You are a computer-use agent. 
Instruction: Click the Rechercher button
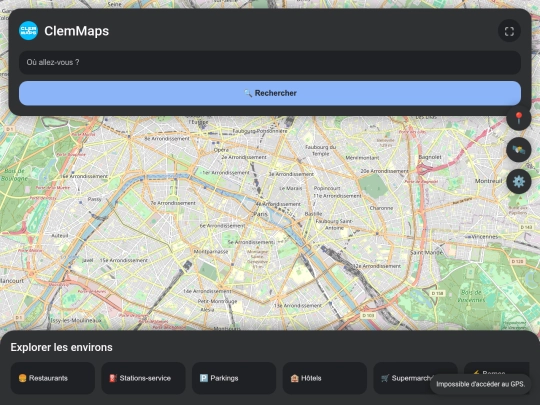pos(270,93)
